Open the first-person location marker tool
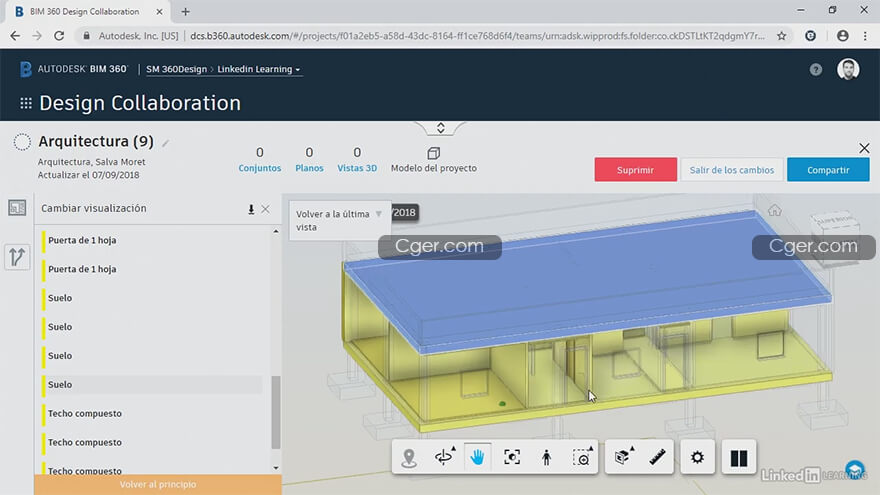 point(409,457)
